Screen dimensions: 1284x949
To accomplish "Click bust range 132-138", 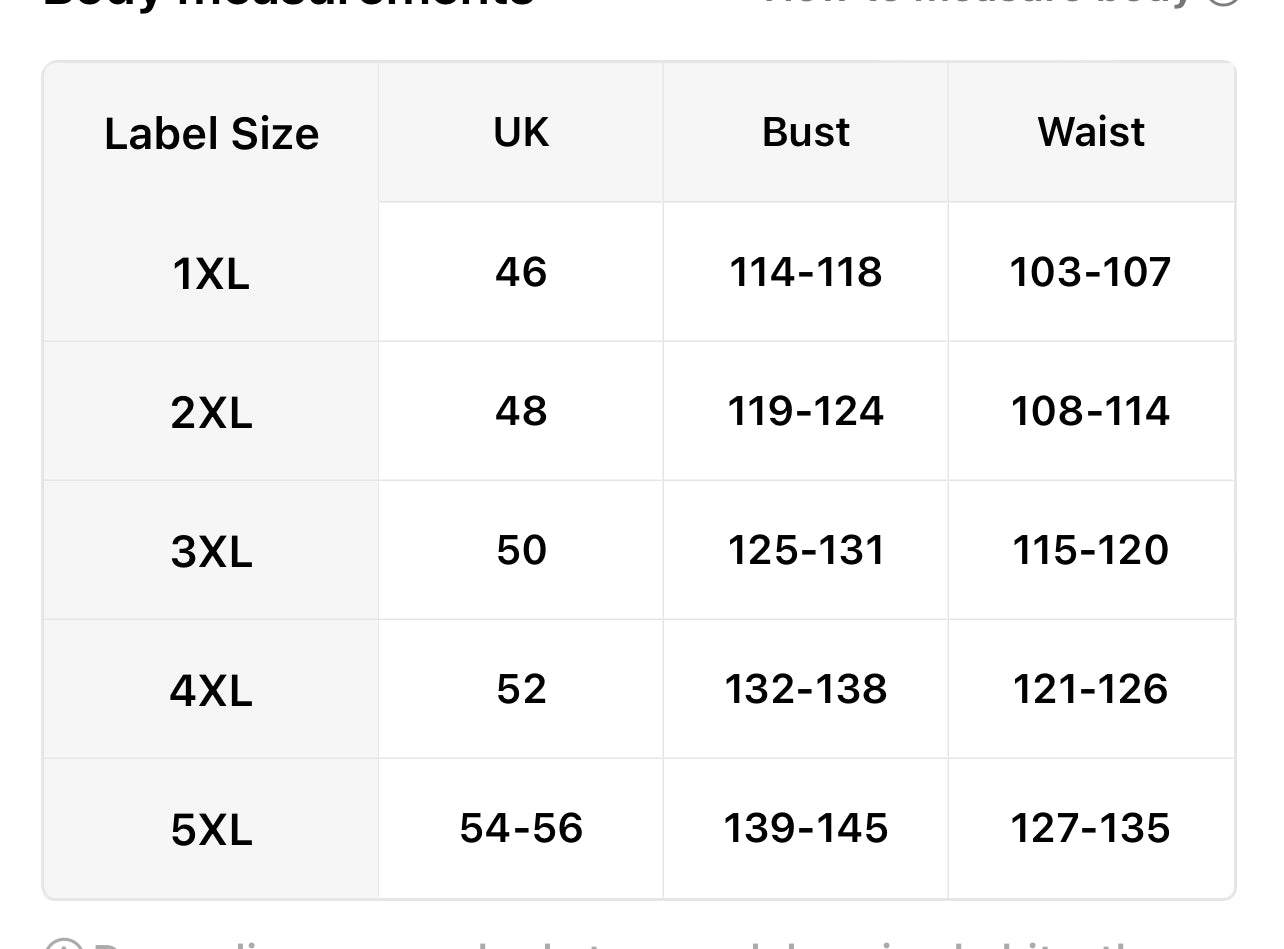I will point(806,689).
